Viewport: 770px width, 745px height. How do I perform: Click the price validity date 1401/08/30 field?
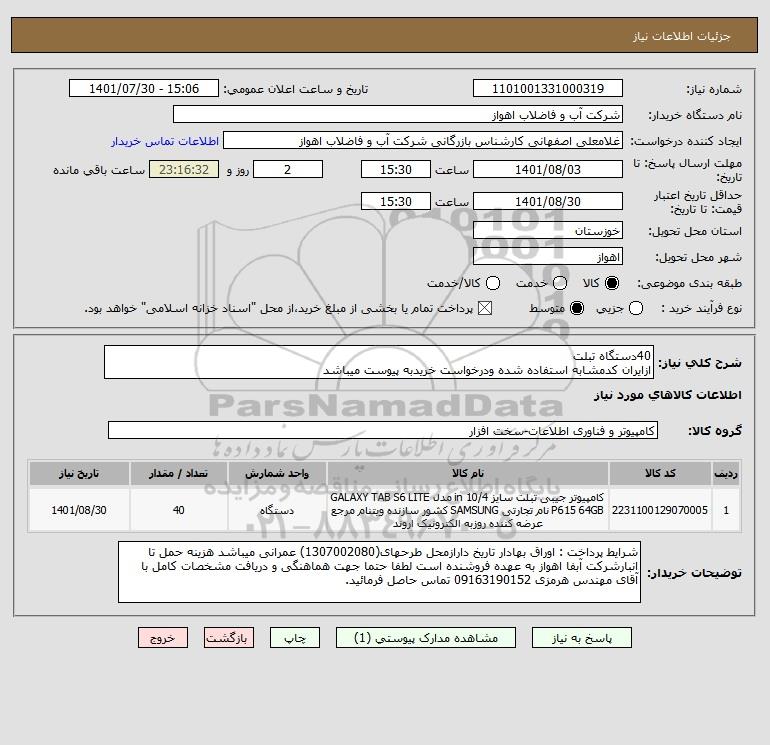(548, 201)
